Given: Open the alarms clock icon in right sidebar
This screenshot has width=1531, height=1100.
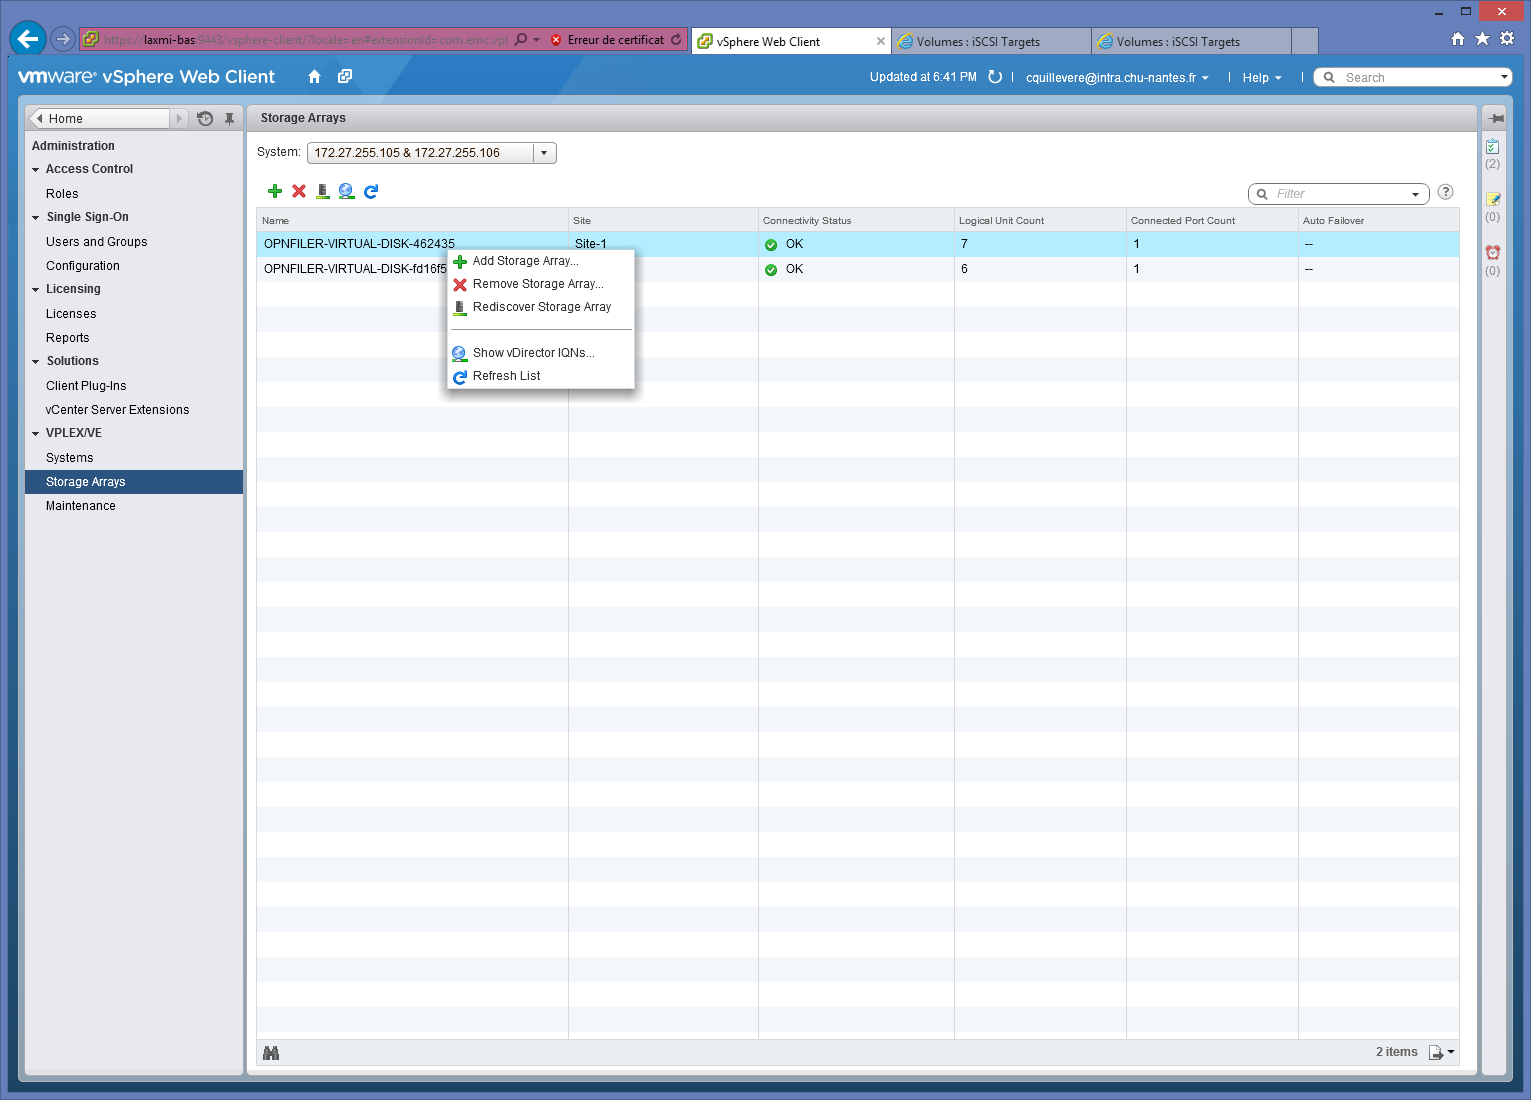Looking at the screenshot, I should (1492, 253).
